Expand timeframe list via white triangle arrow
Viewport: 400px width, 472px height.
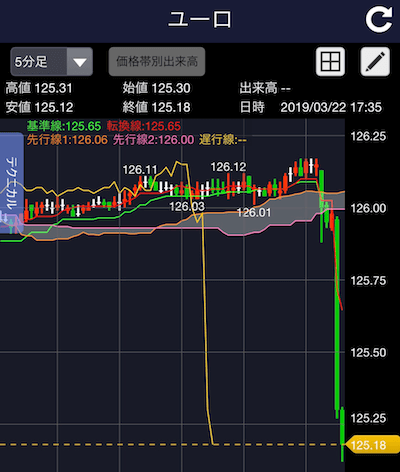coord(80,62)
